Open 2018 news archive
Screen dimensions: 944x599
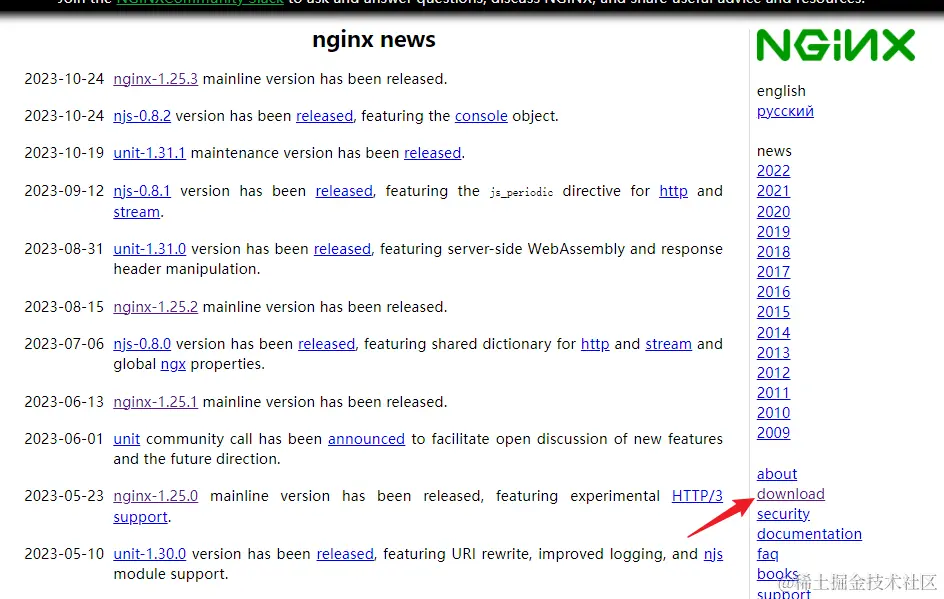coord(773,252)
